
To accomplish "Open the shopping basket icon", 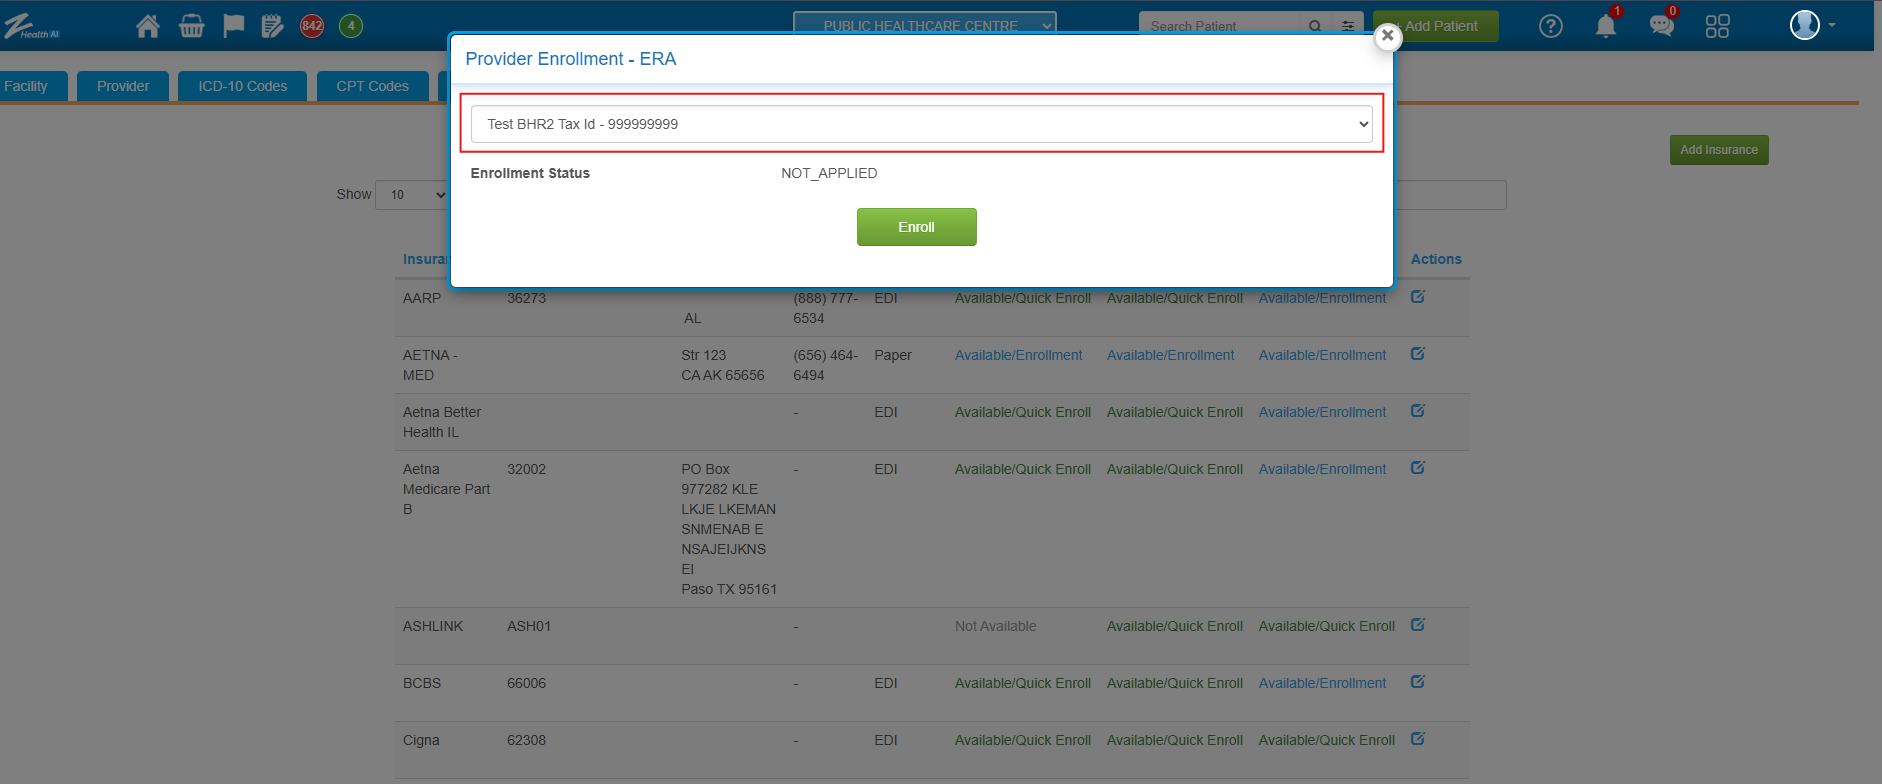I will coord(191,26).
